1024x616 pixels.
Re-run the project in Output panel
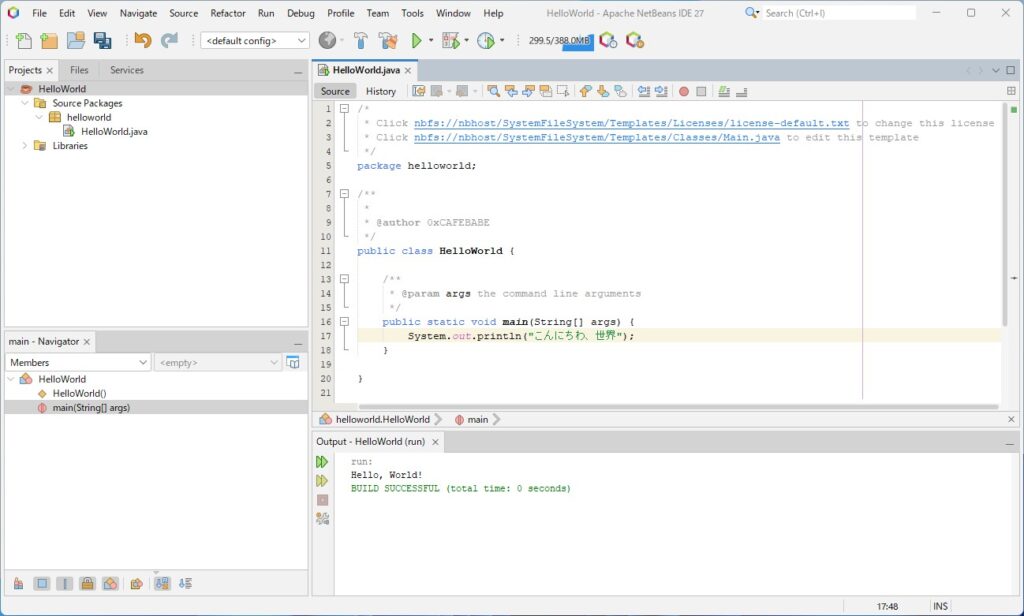[x=322, y=462]
